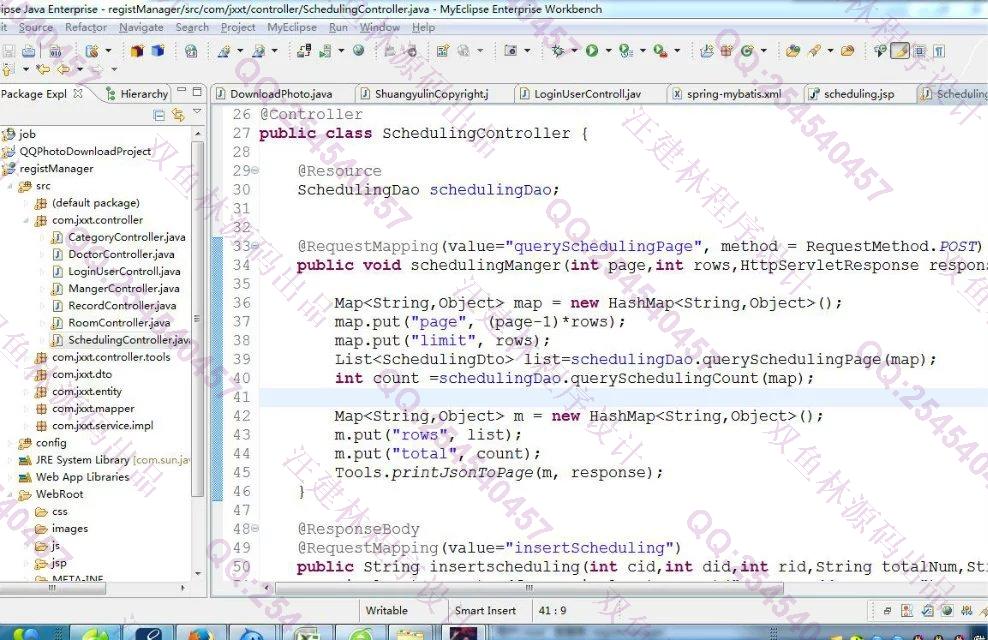
Task: Click the Open Type folder icon
Action: 793,51
